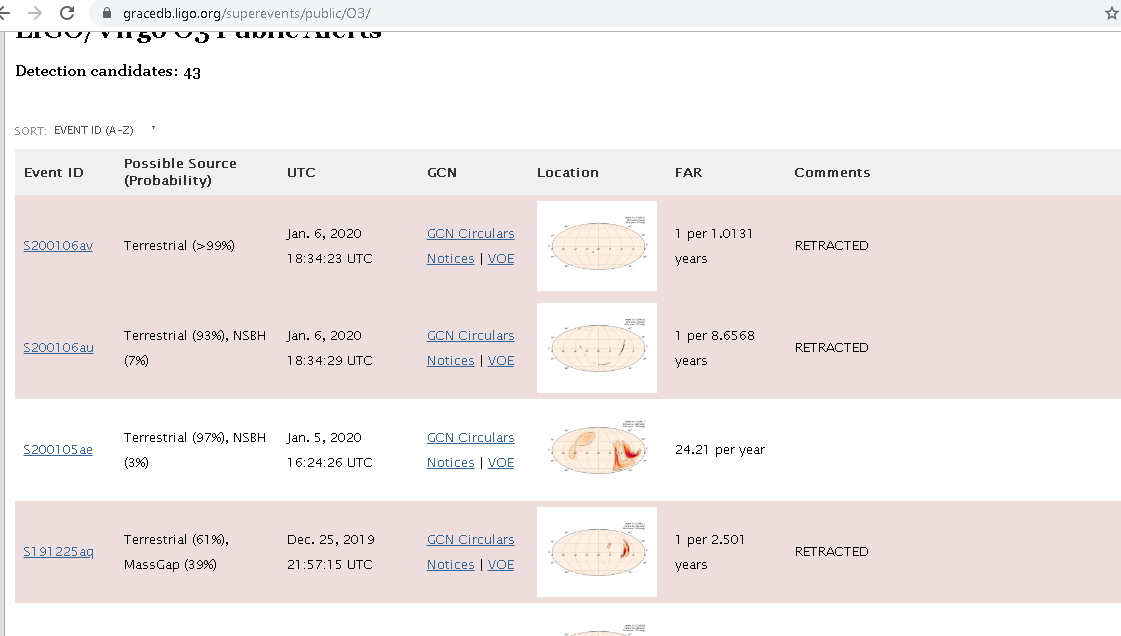Image resolution: width=1121 pixels, height=636 pixels.
Task: Click the Location column header
Action: click(x=568, y=172)
